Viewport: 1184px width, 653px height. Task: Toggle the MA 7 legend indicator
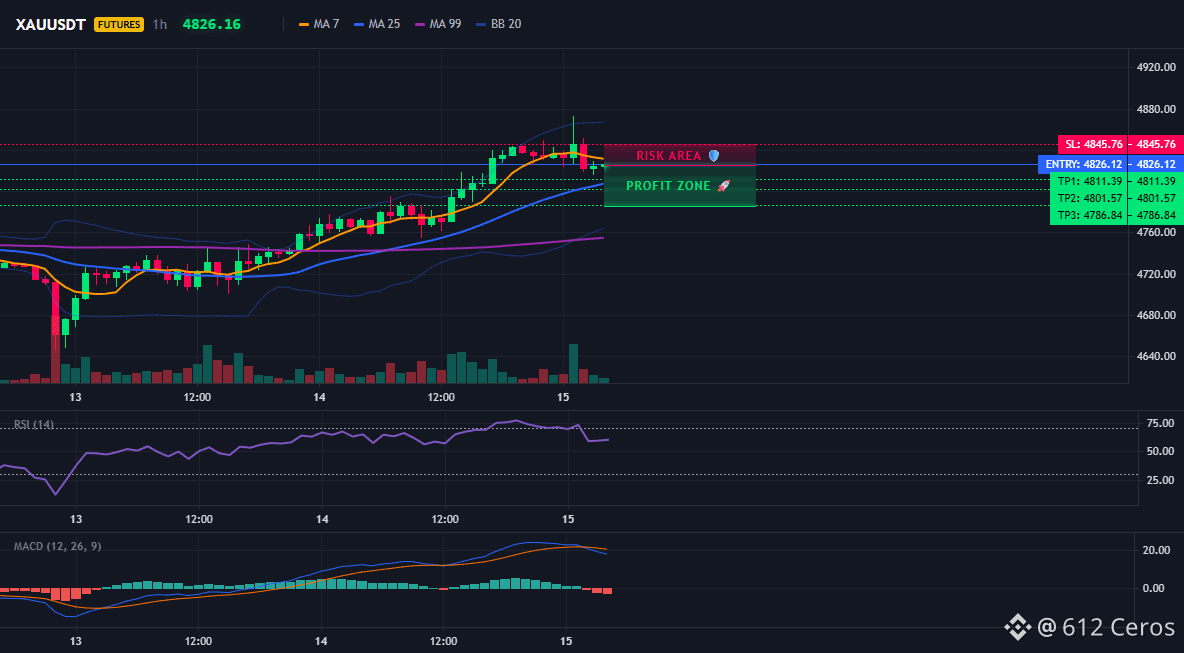[319, 24]
